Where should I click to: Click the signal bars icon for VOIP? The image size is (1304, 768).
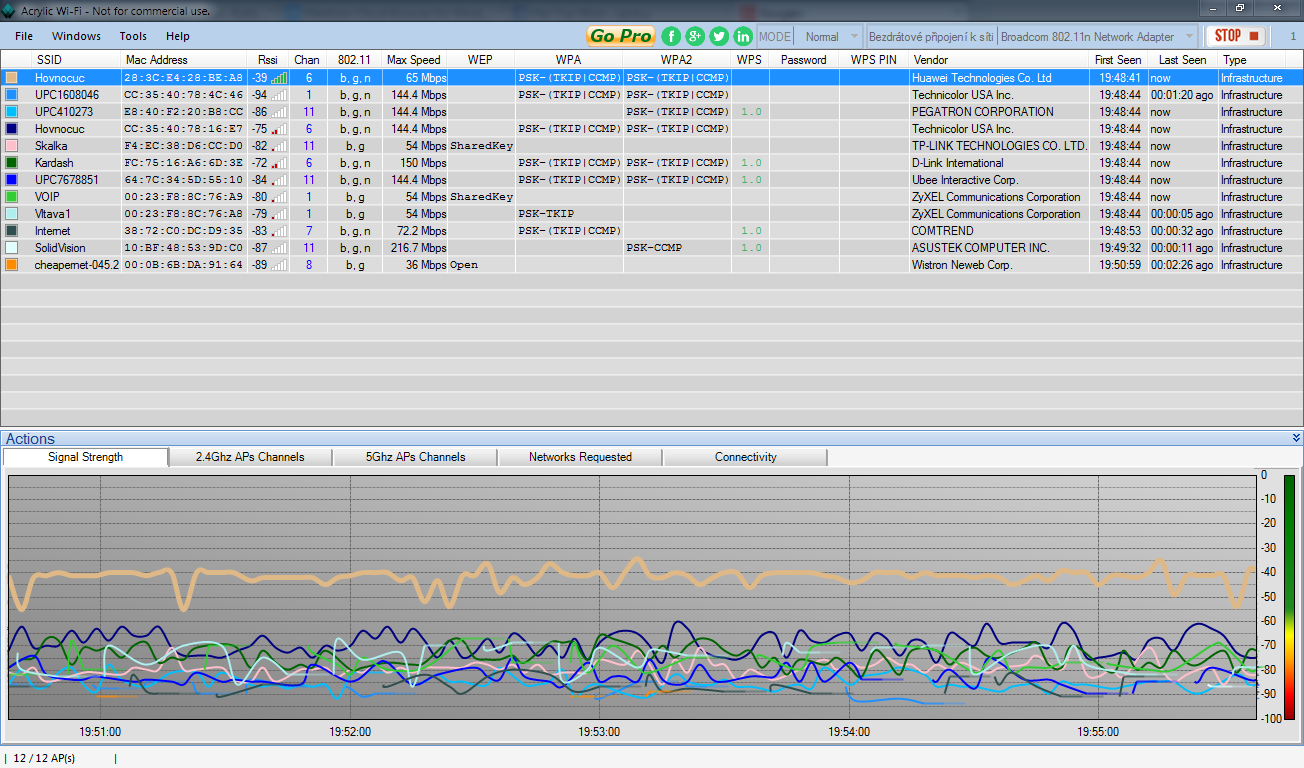point(279,197)
